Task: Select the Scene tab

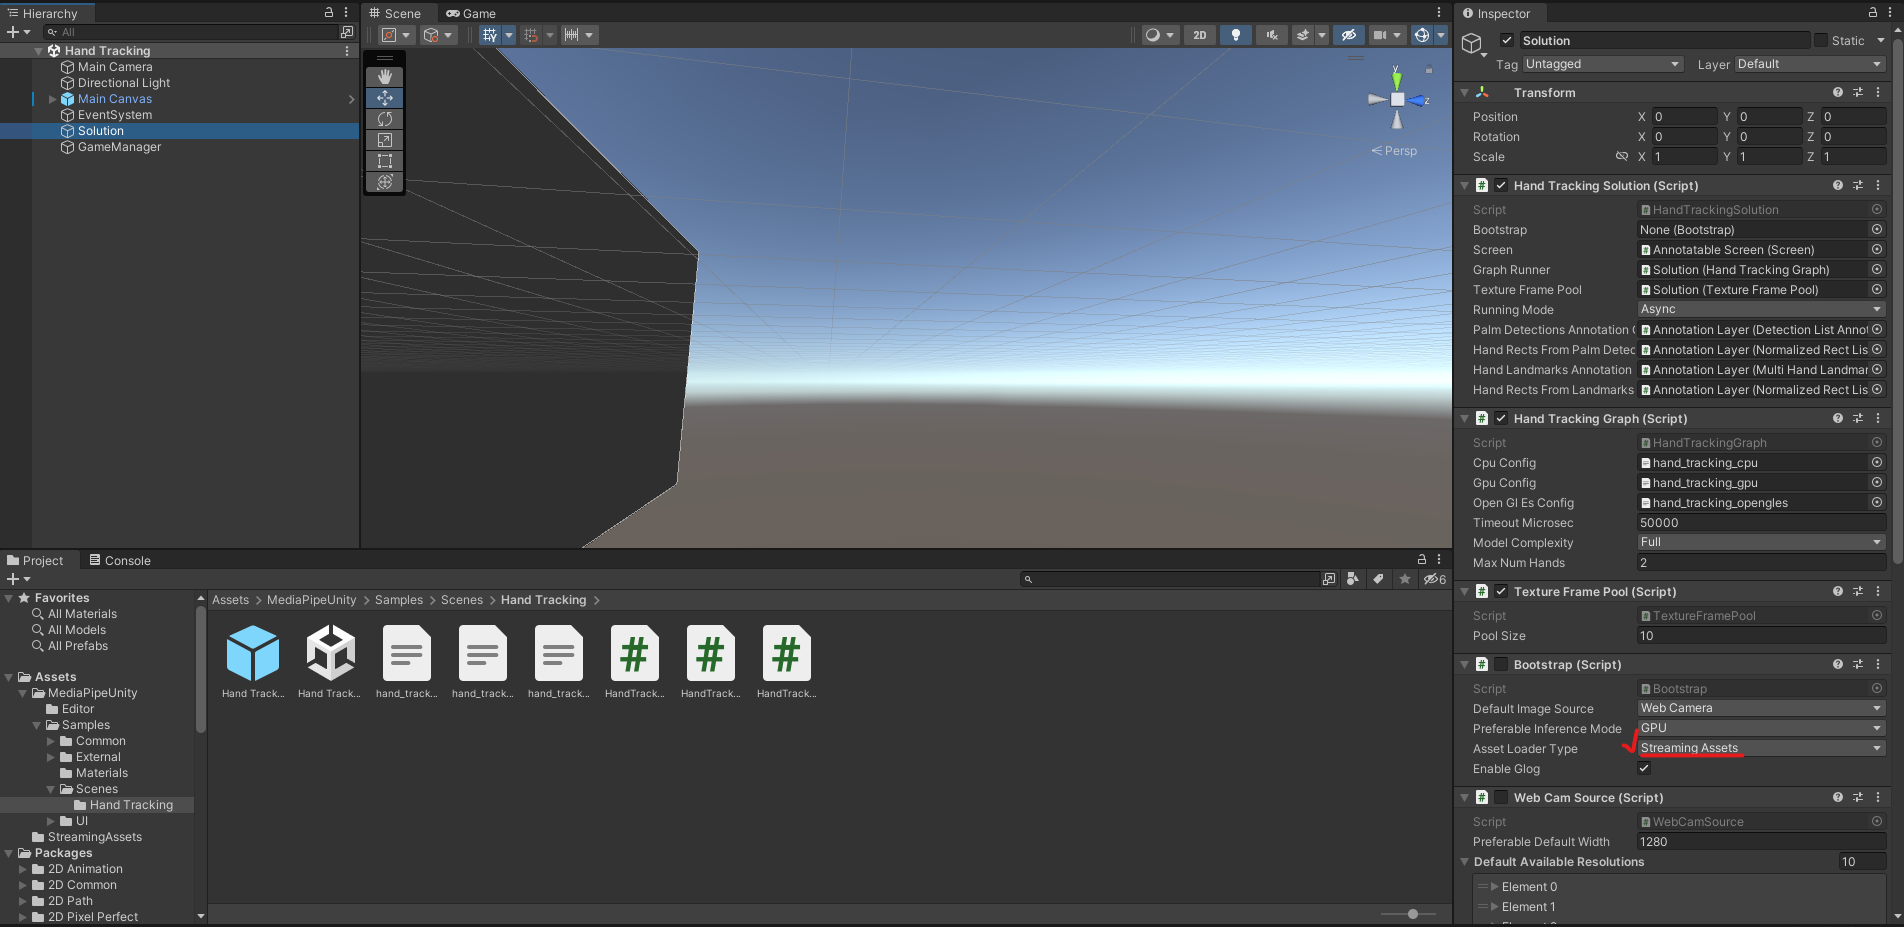Action: coord(395,13)
